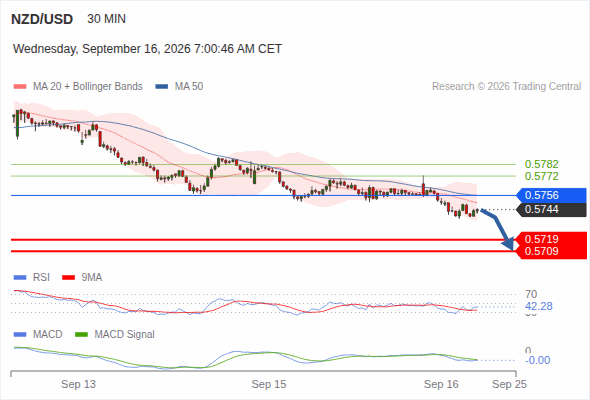The image size is (590, 400).
Task: Click the blue RSI legend swatch
Action: point(20,278)
